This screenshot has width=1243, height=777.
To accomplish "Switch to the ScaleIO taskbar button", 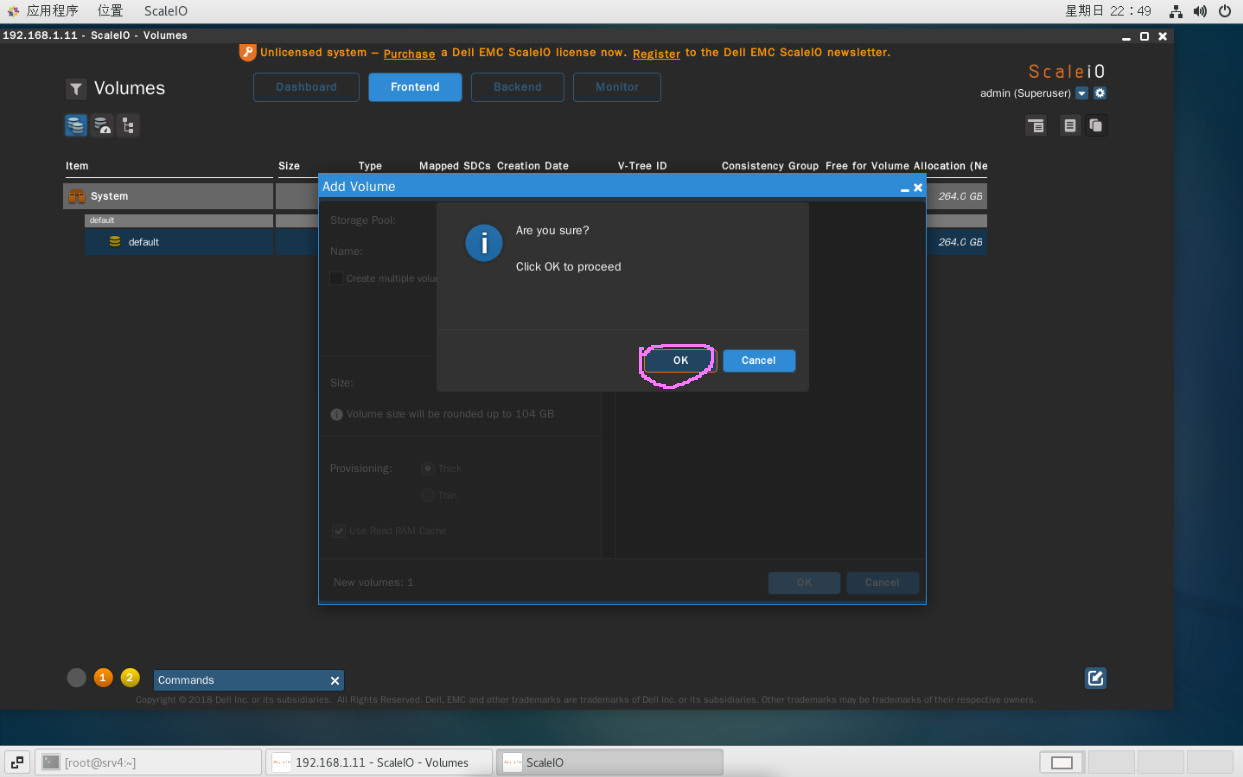I will click(610, 762).
